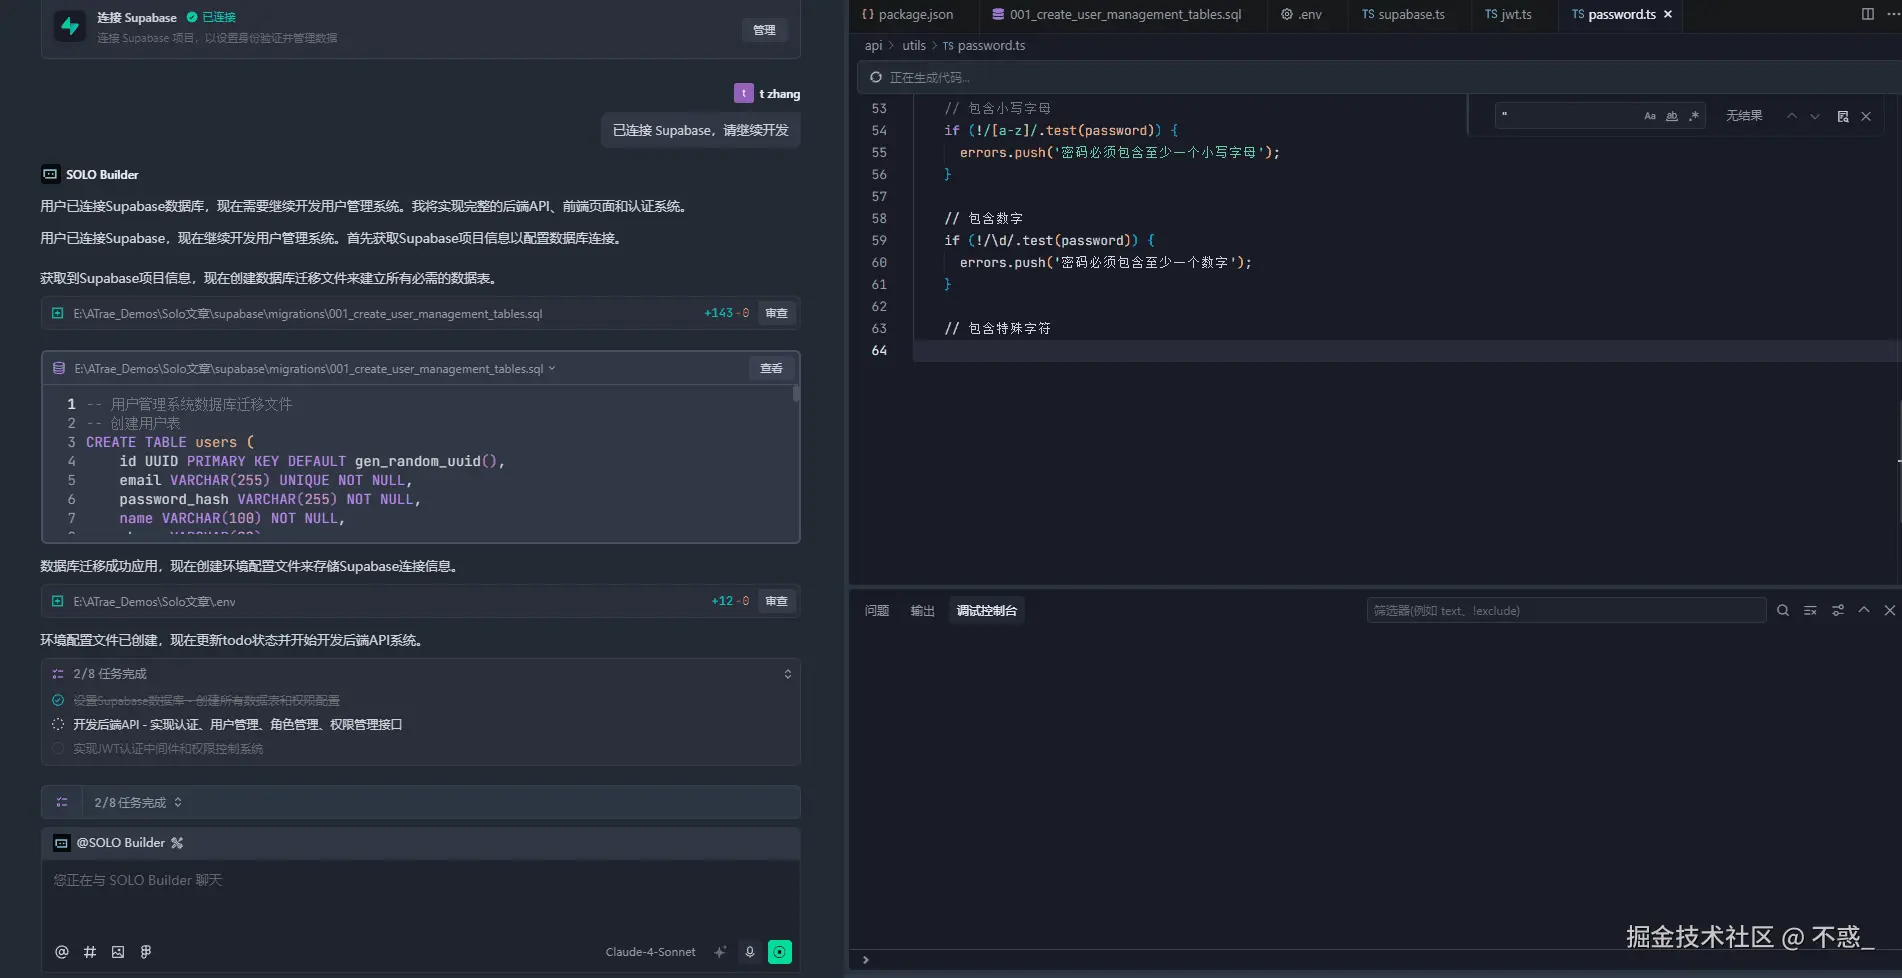Screen dimensions: 1902x978
Task: Open the .env file path link
Action: tap(155, 602)
